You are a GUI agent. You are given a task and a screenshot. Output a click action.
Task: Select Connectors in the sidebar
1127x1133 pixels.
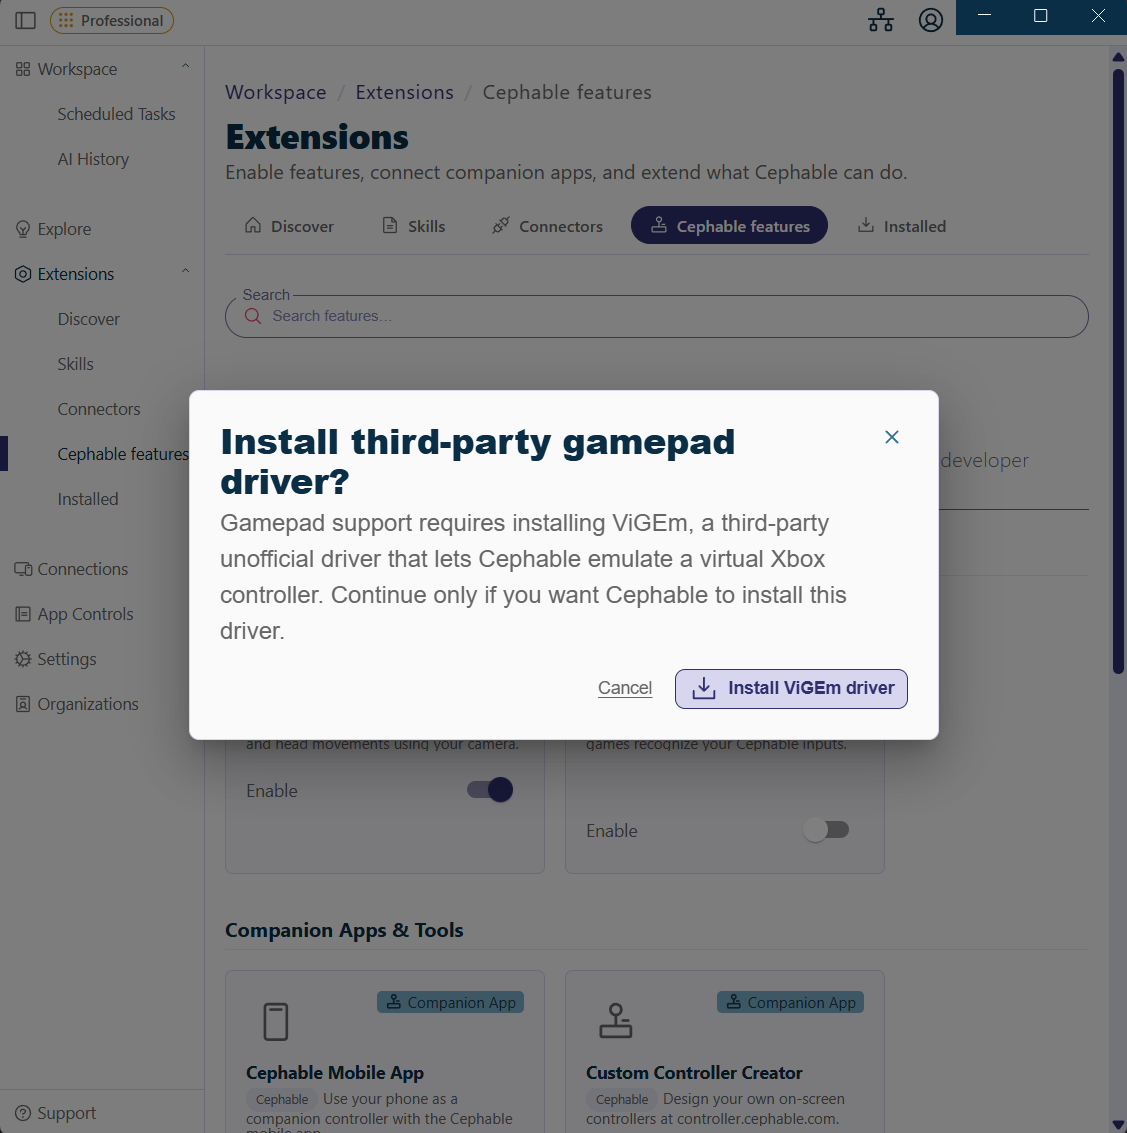tap(99, 409)
